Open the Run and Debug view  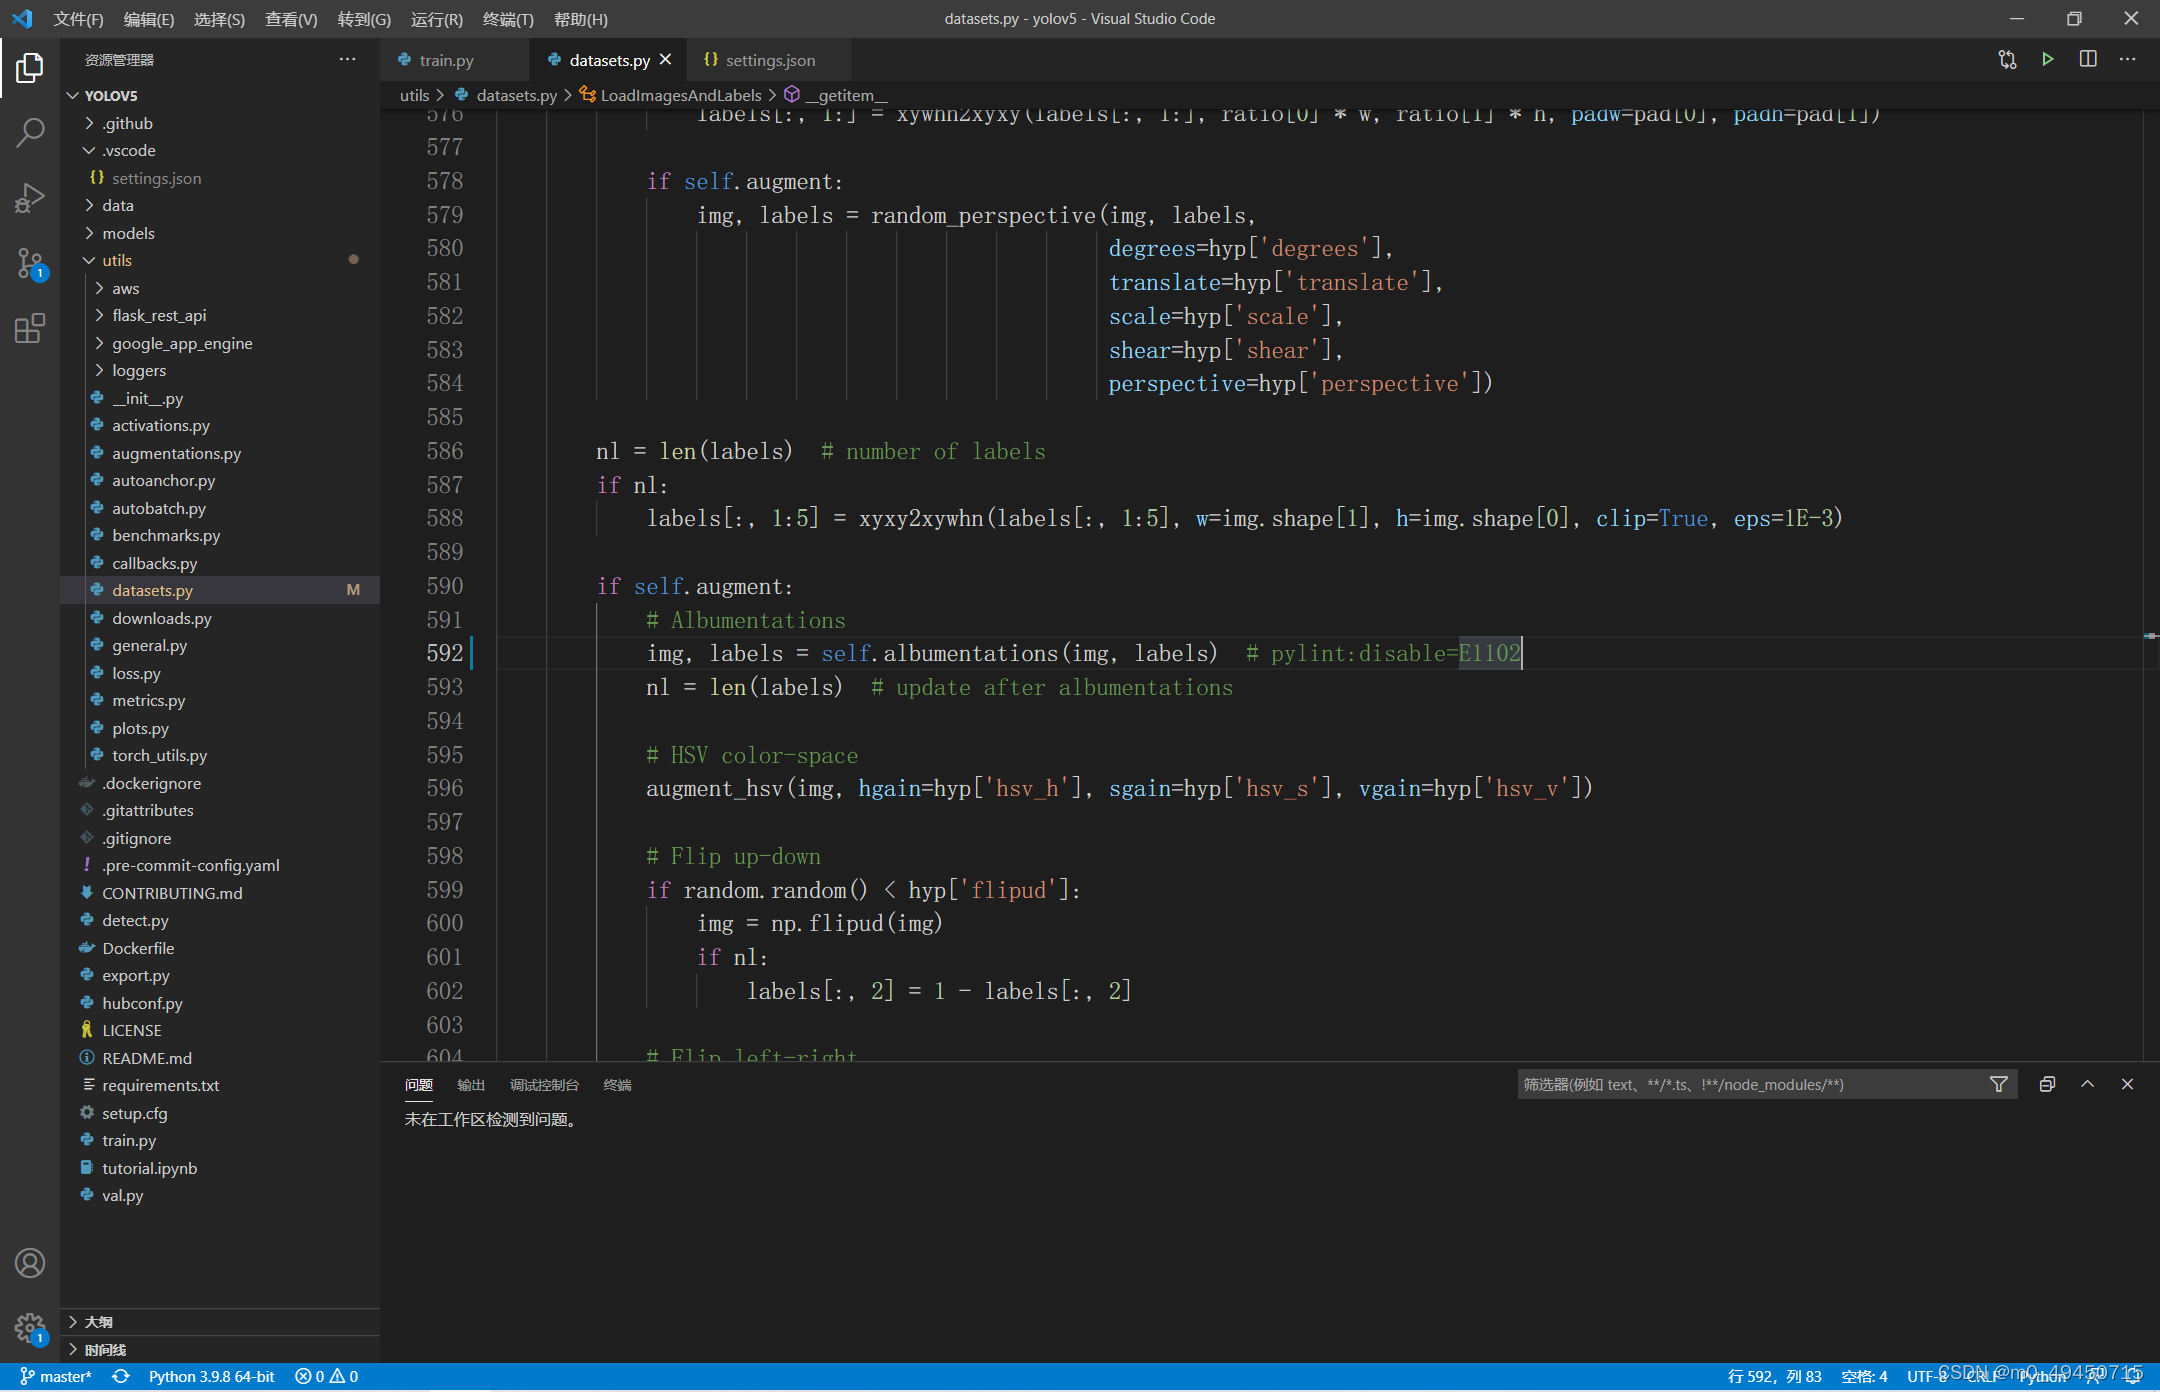tap(30, 196)
